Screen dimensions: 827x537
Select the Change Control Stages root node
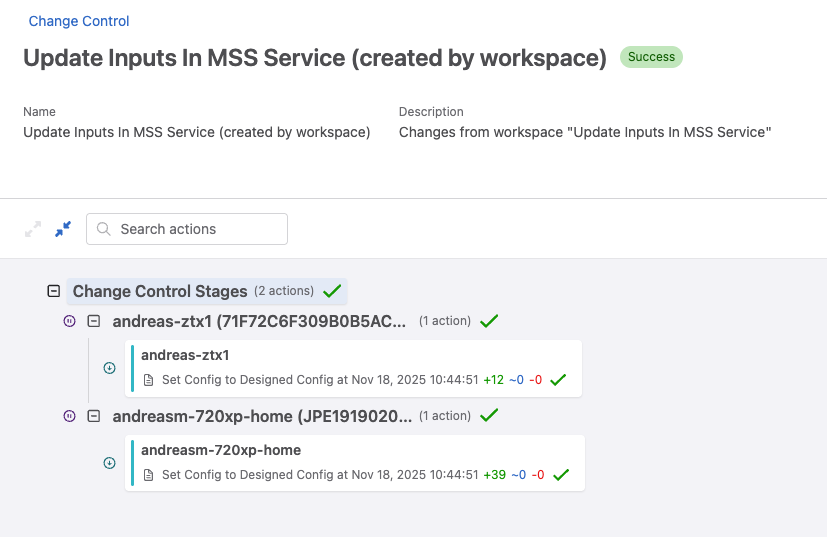click(x=160, y=291)
